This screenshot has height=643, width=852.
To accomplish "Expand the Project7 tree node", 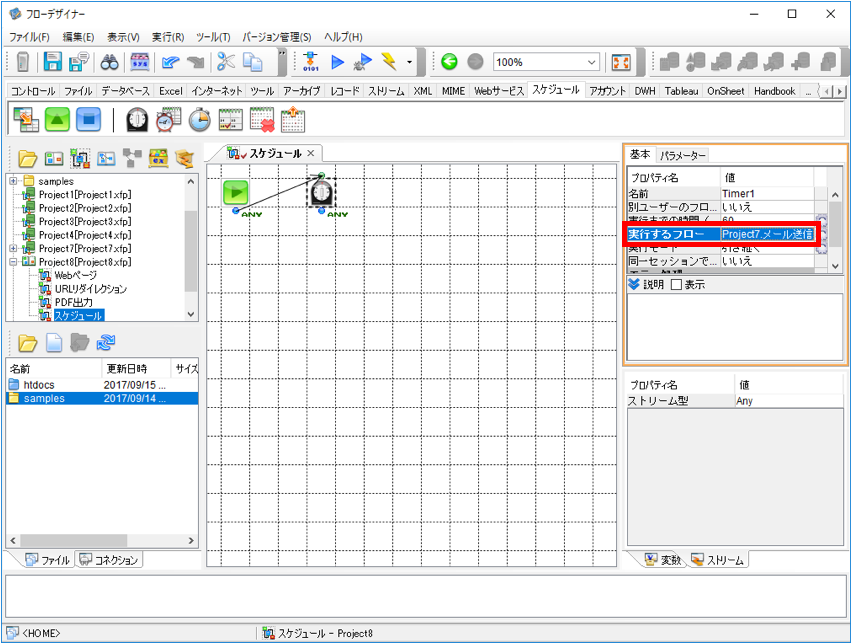I will [x=13, y=248].
